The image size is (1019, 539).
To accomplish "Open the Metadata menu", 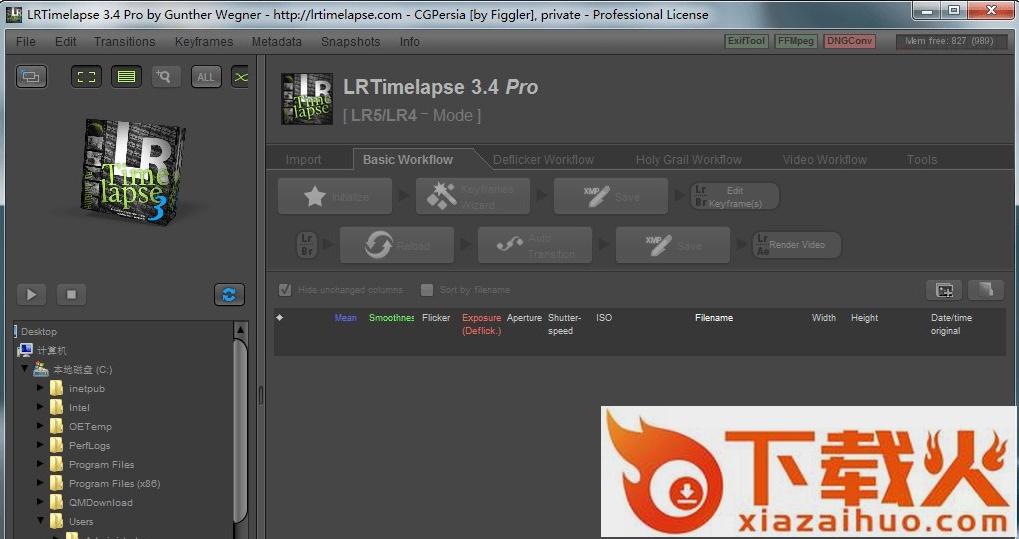I will (x=276, y=42).
